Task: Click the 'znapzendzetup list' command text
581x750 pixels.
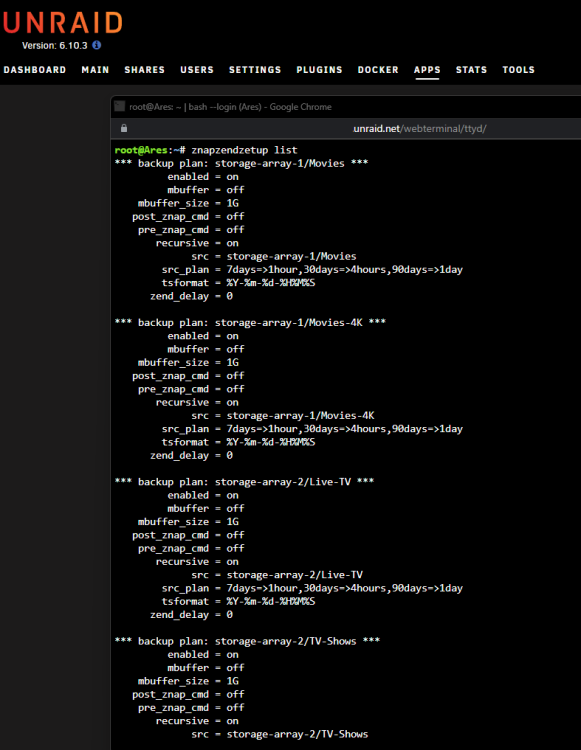Action: tap(244, 150)
